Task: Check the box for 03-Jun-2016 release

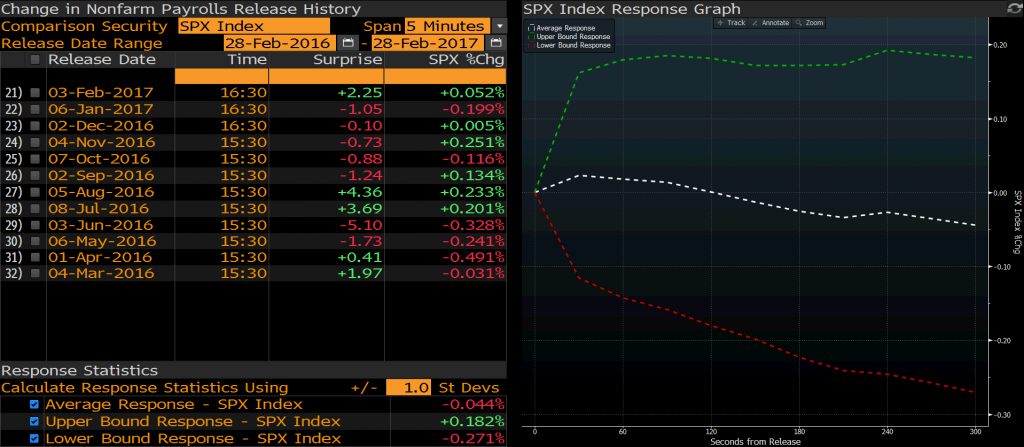Action: pos(35,225)
